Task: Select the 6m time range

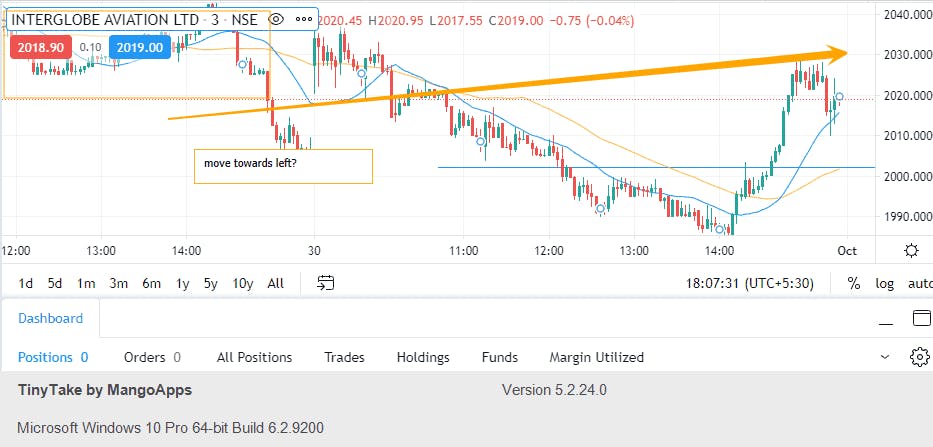Action: 151,283
